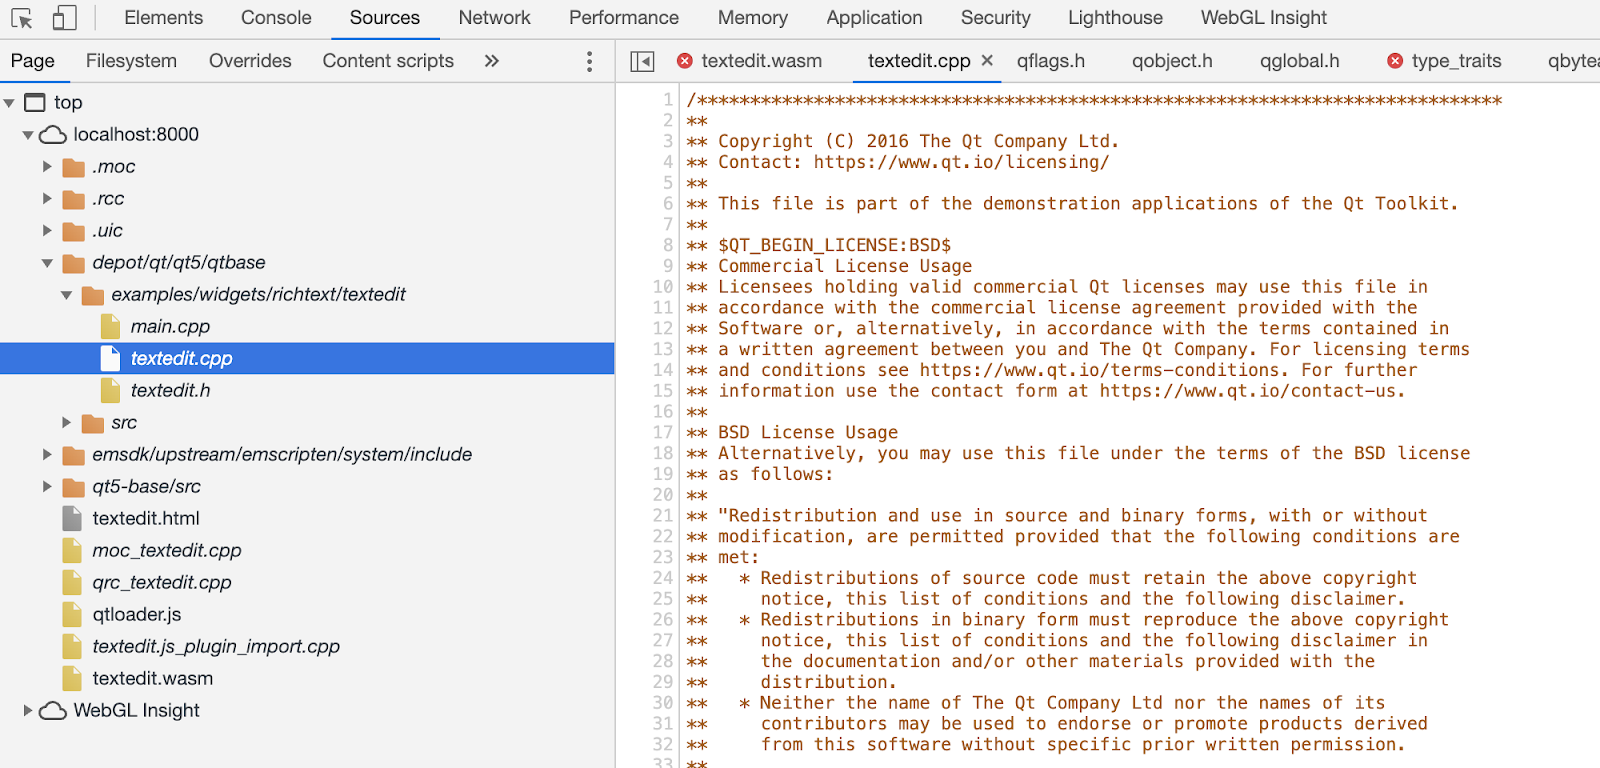The image size is (1600, 768).
Task: Select the Content scripts tab
Action: (x=388, y=61)
